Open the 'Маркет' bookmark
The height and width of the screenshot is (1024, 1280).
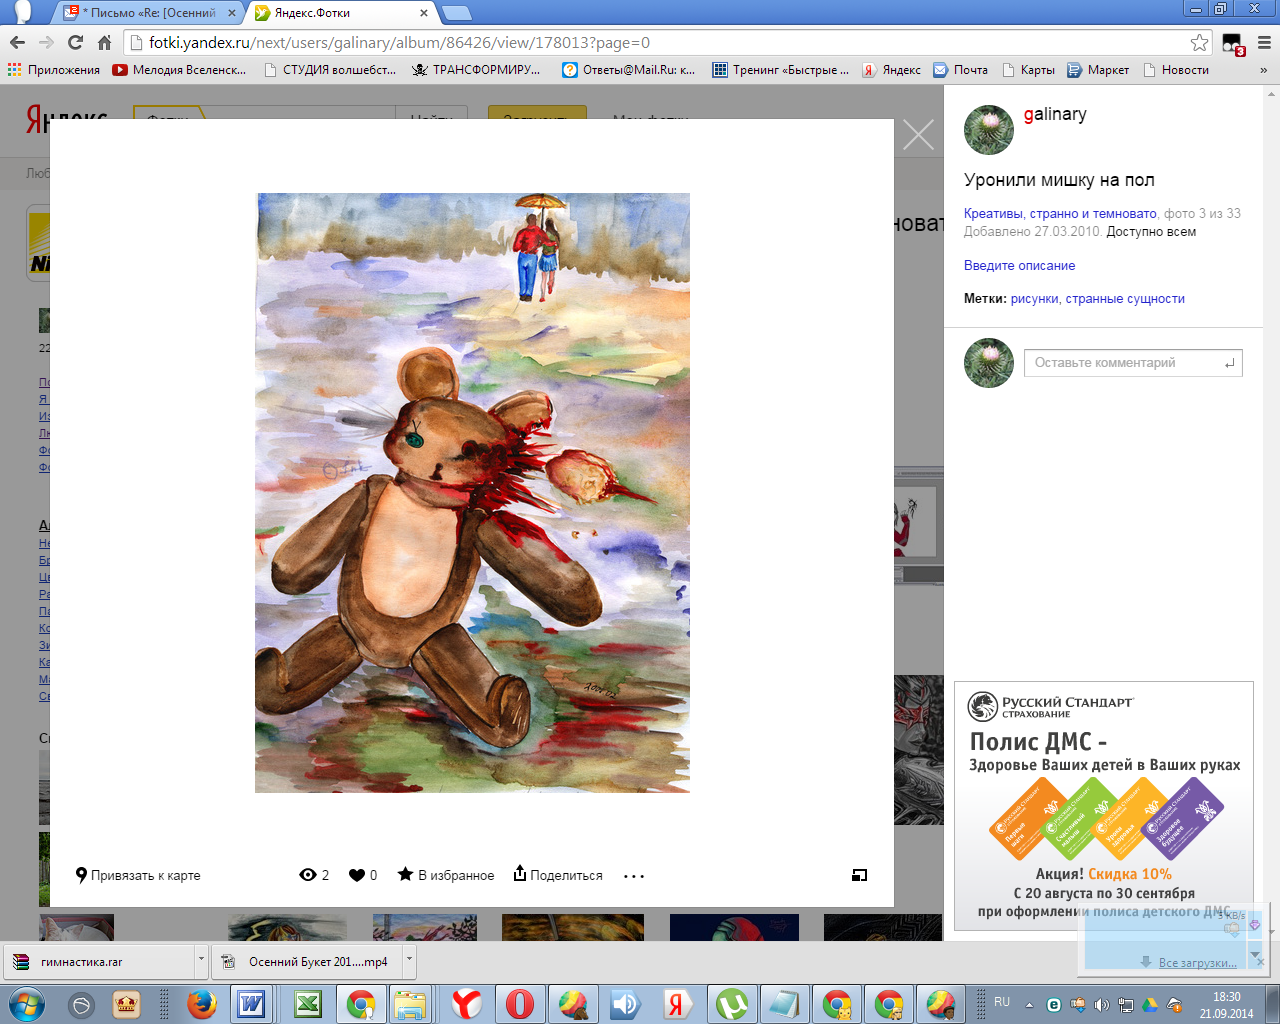pos(1098,70)
